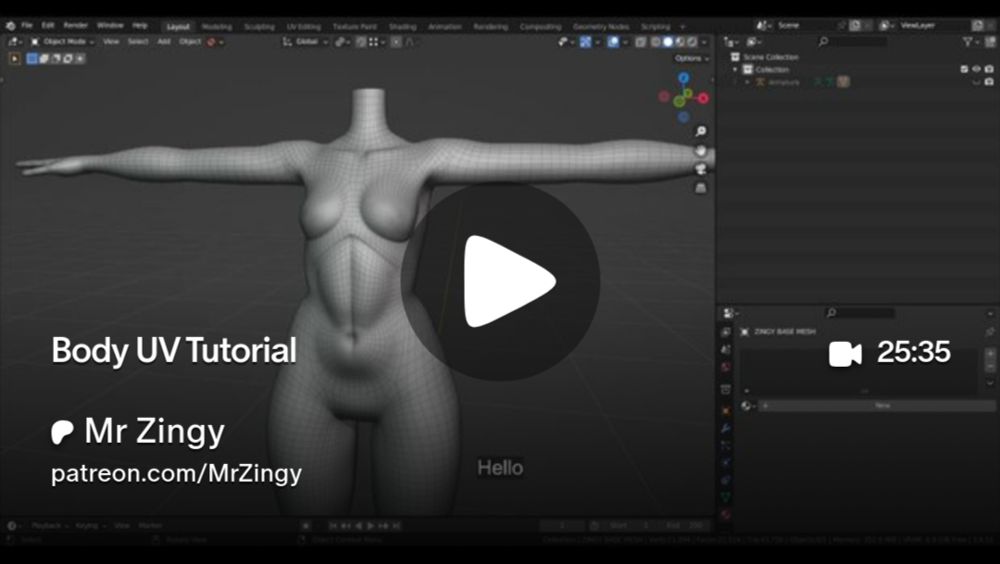This screenshot has height=564, width=1000.
Task: Select rendered viewport shading
Action: [692, 42]
